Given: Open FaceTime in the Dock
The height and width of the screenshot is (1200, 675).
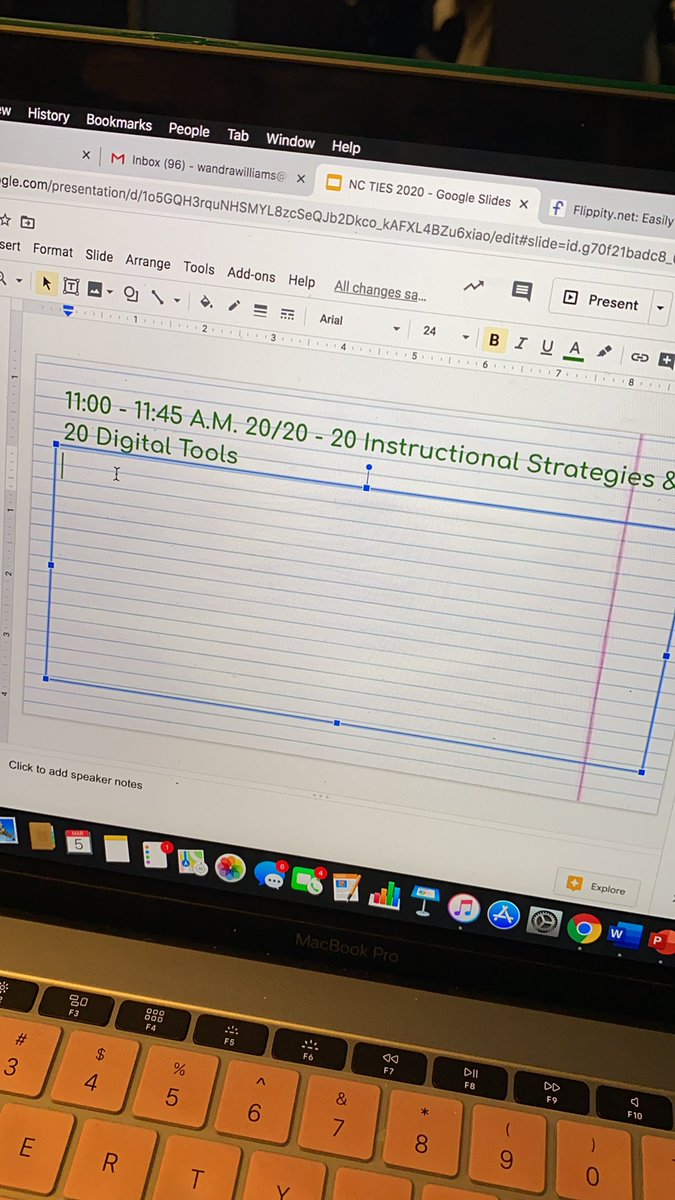Looking at the screenshot, I should [308, 880].
